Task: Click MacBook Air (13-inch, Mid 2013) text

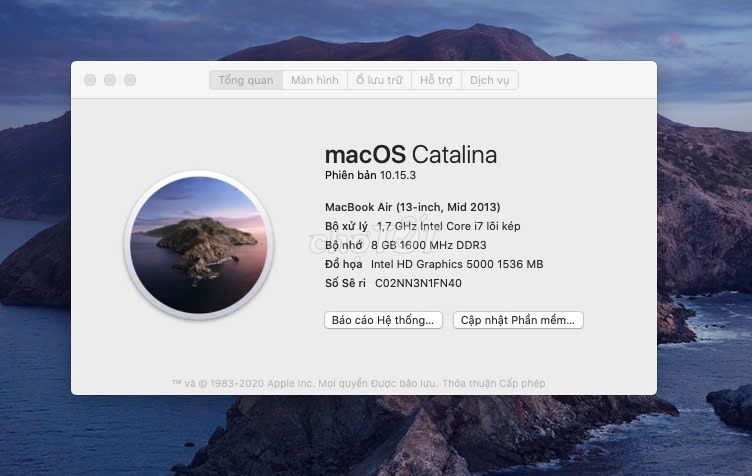Action: [412, 207]
